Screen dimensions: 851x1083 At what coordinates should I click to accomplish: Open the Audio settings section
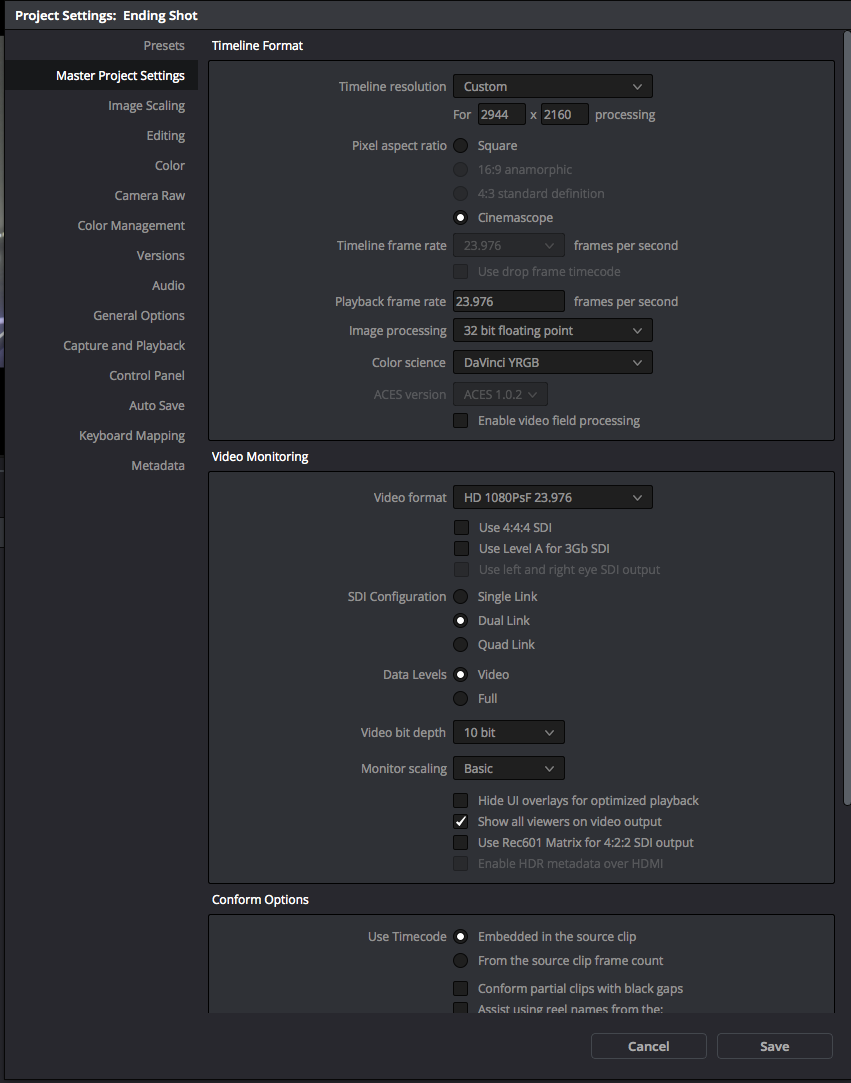(x=169, y=285)
